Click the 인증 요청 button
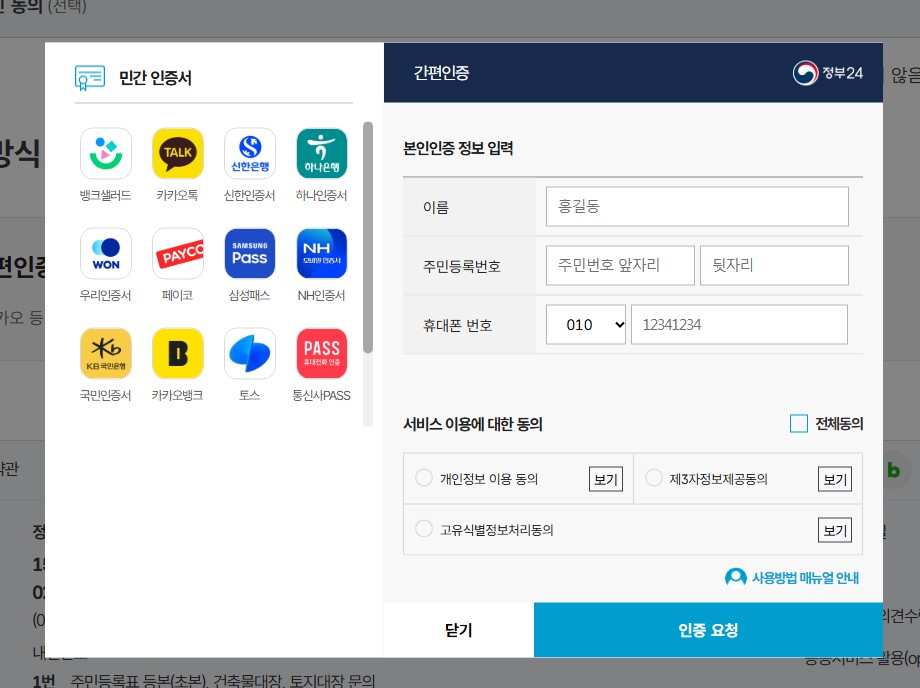920x688 pixels. [x=708, y=630]
